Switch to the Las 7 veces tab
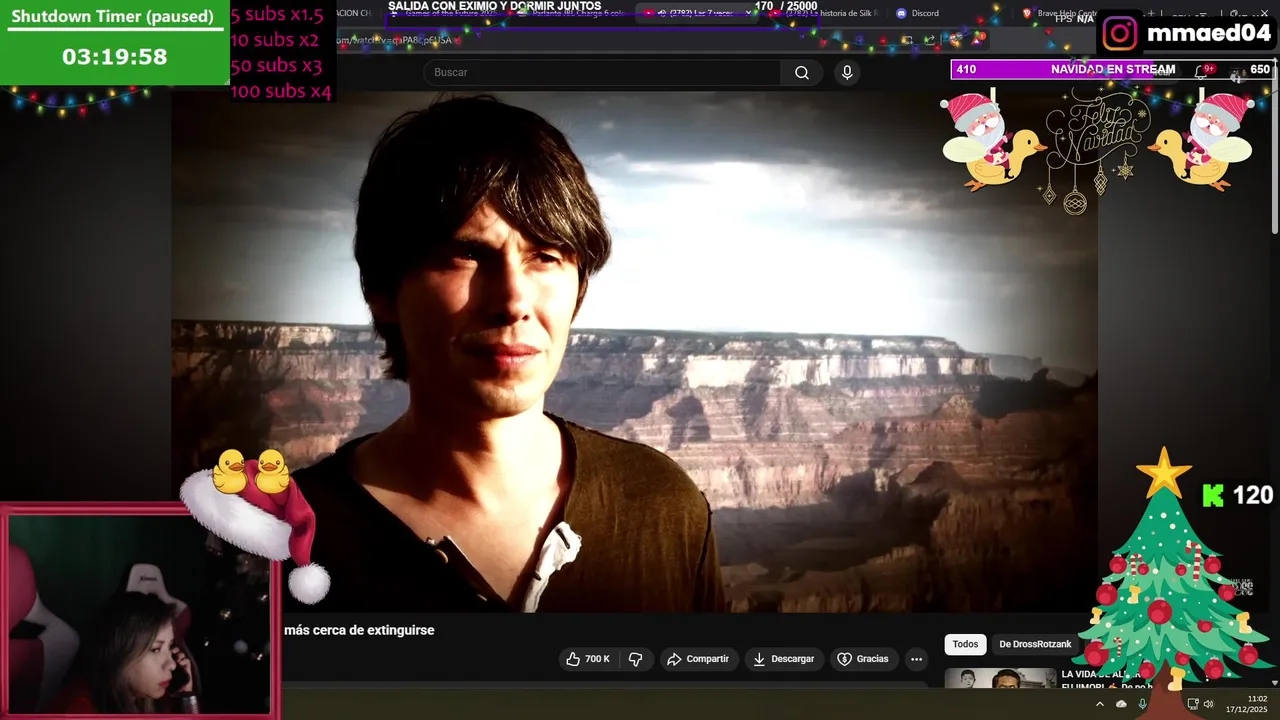Screen dimensions: 1280x720 tap(695, 13)
